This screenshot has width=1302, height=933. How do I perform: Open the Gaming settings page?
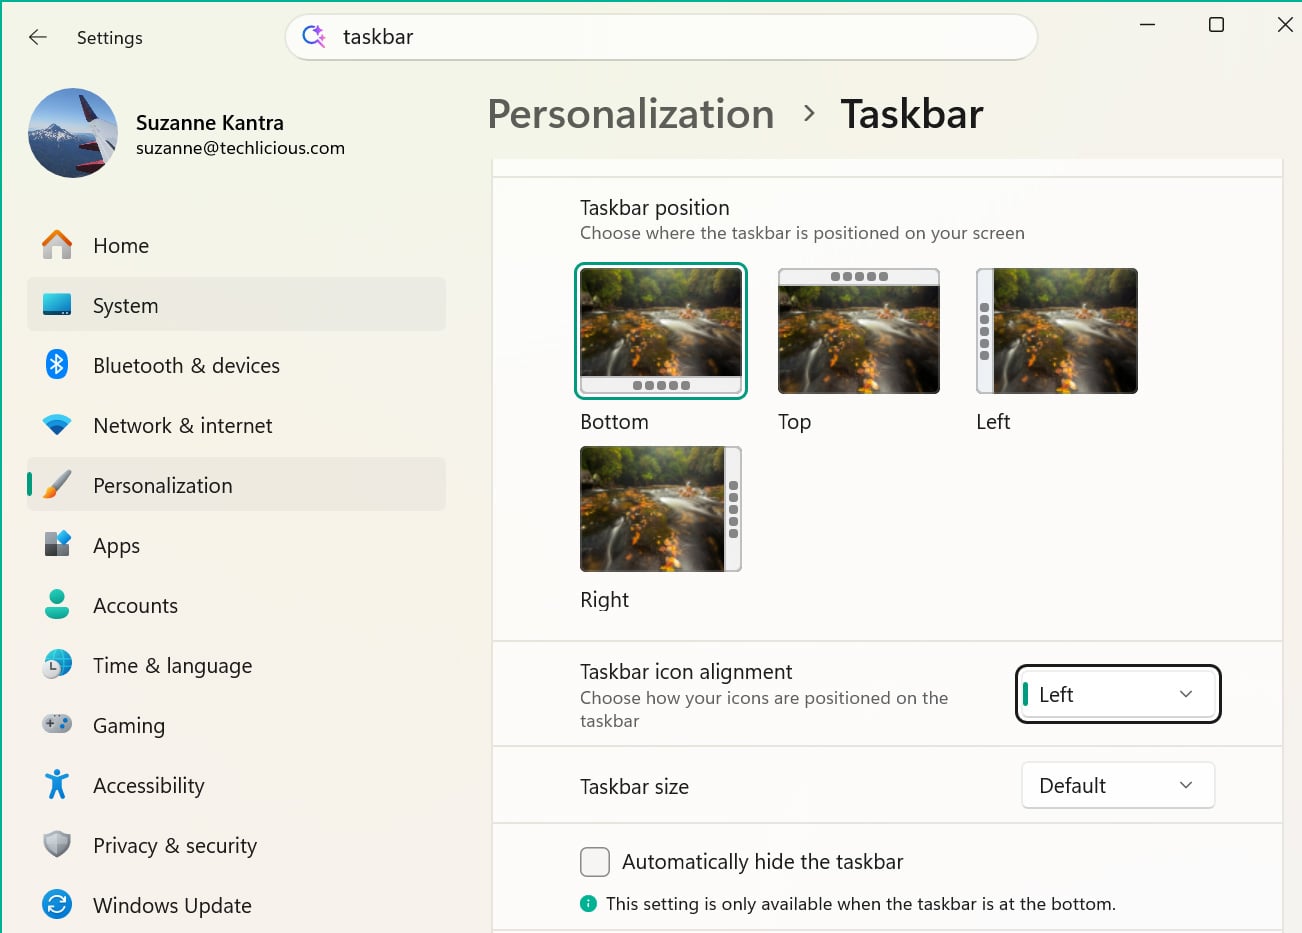[x=237, y=725]
